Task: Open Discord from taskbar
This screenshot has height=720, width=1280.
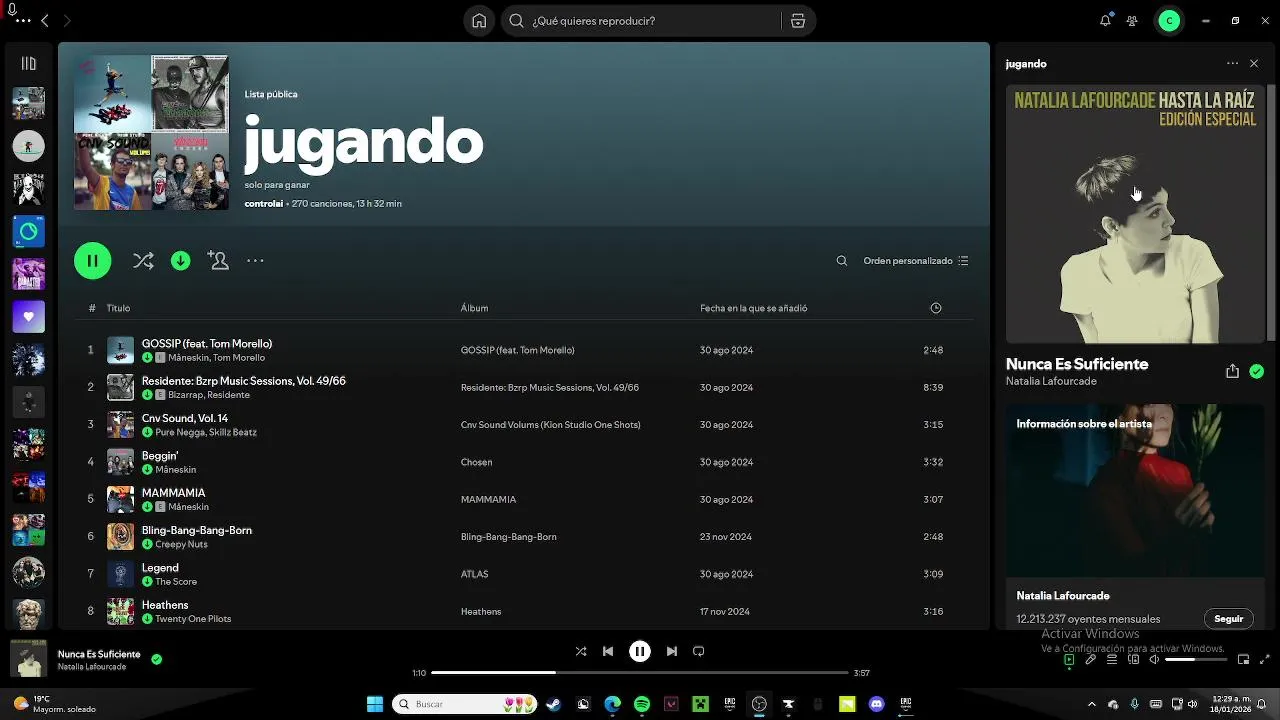Action: coord(877,704)
